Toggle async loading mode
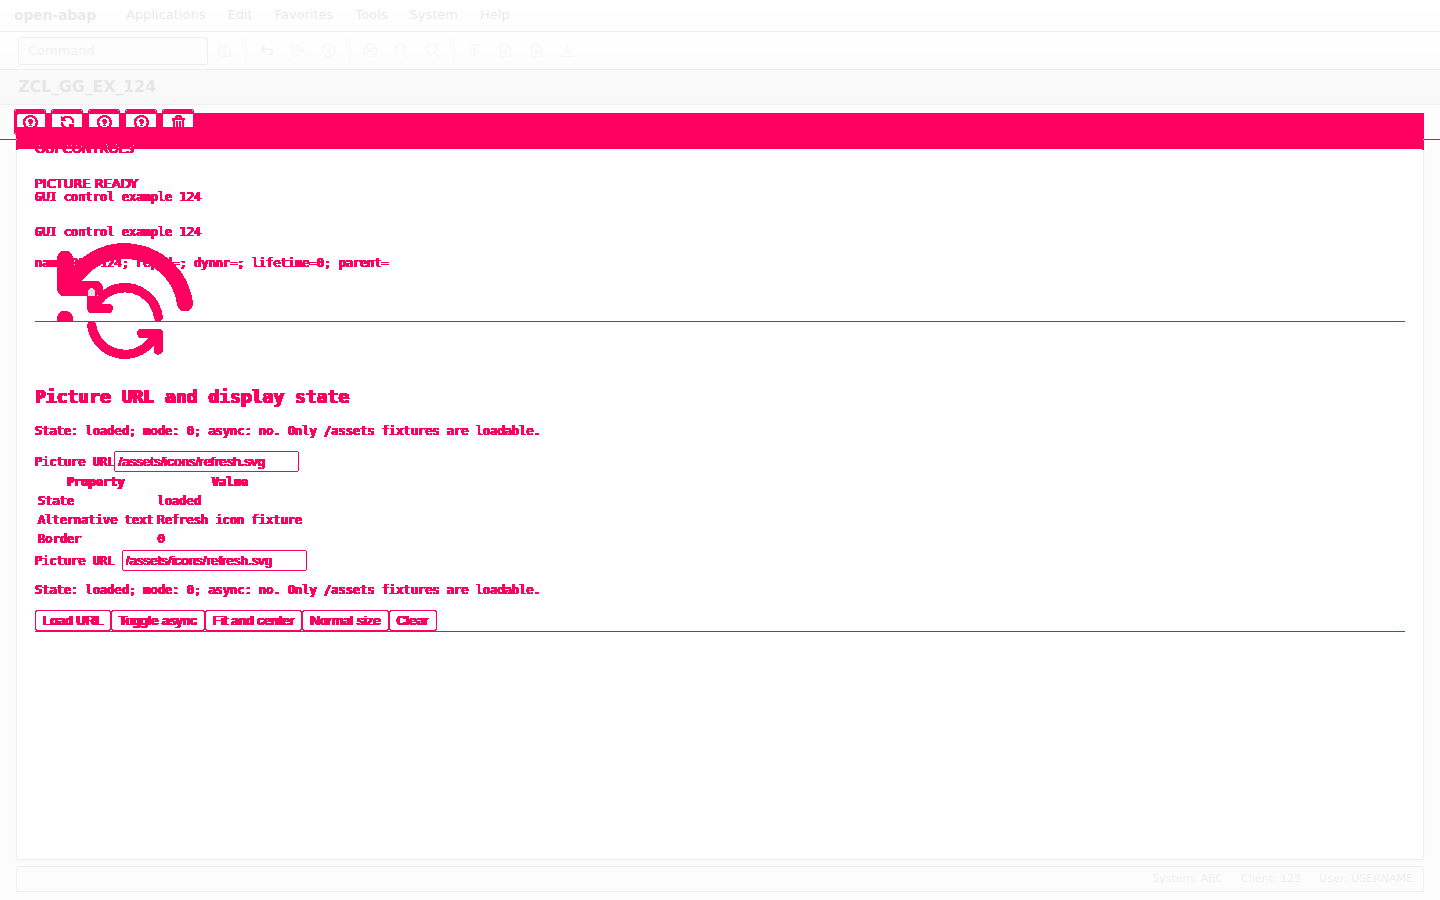This screenshot has height=900, width=1440. coord(158,621)
